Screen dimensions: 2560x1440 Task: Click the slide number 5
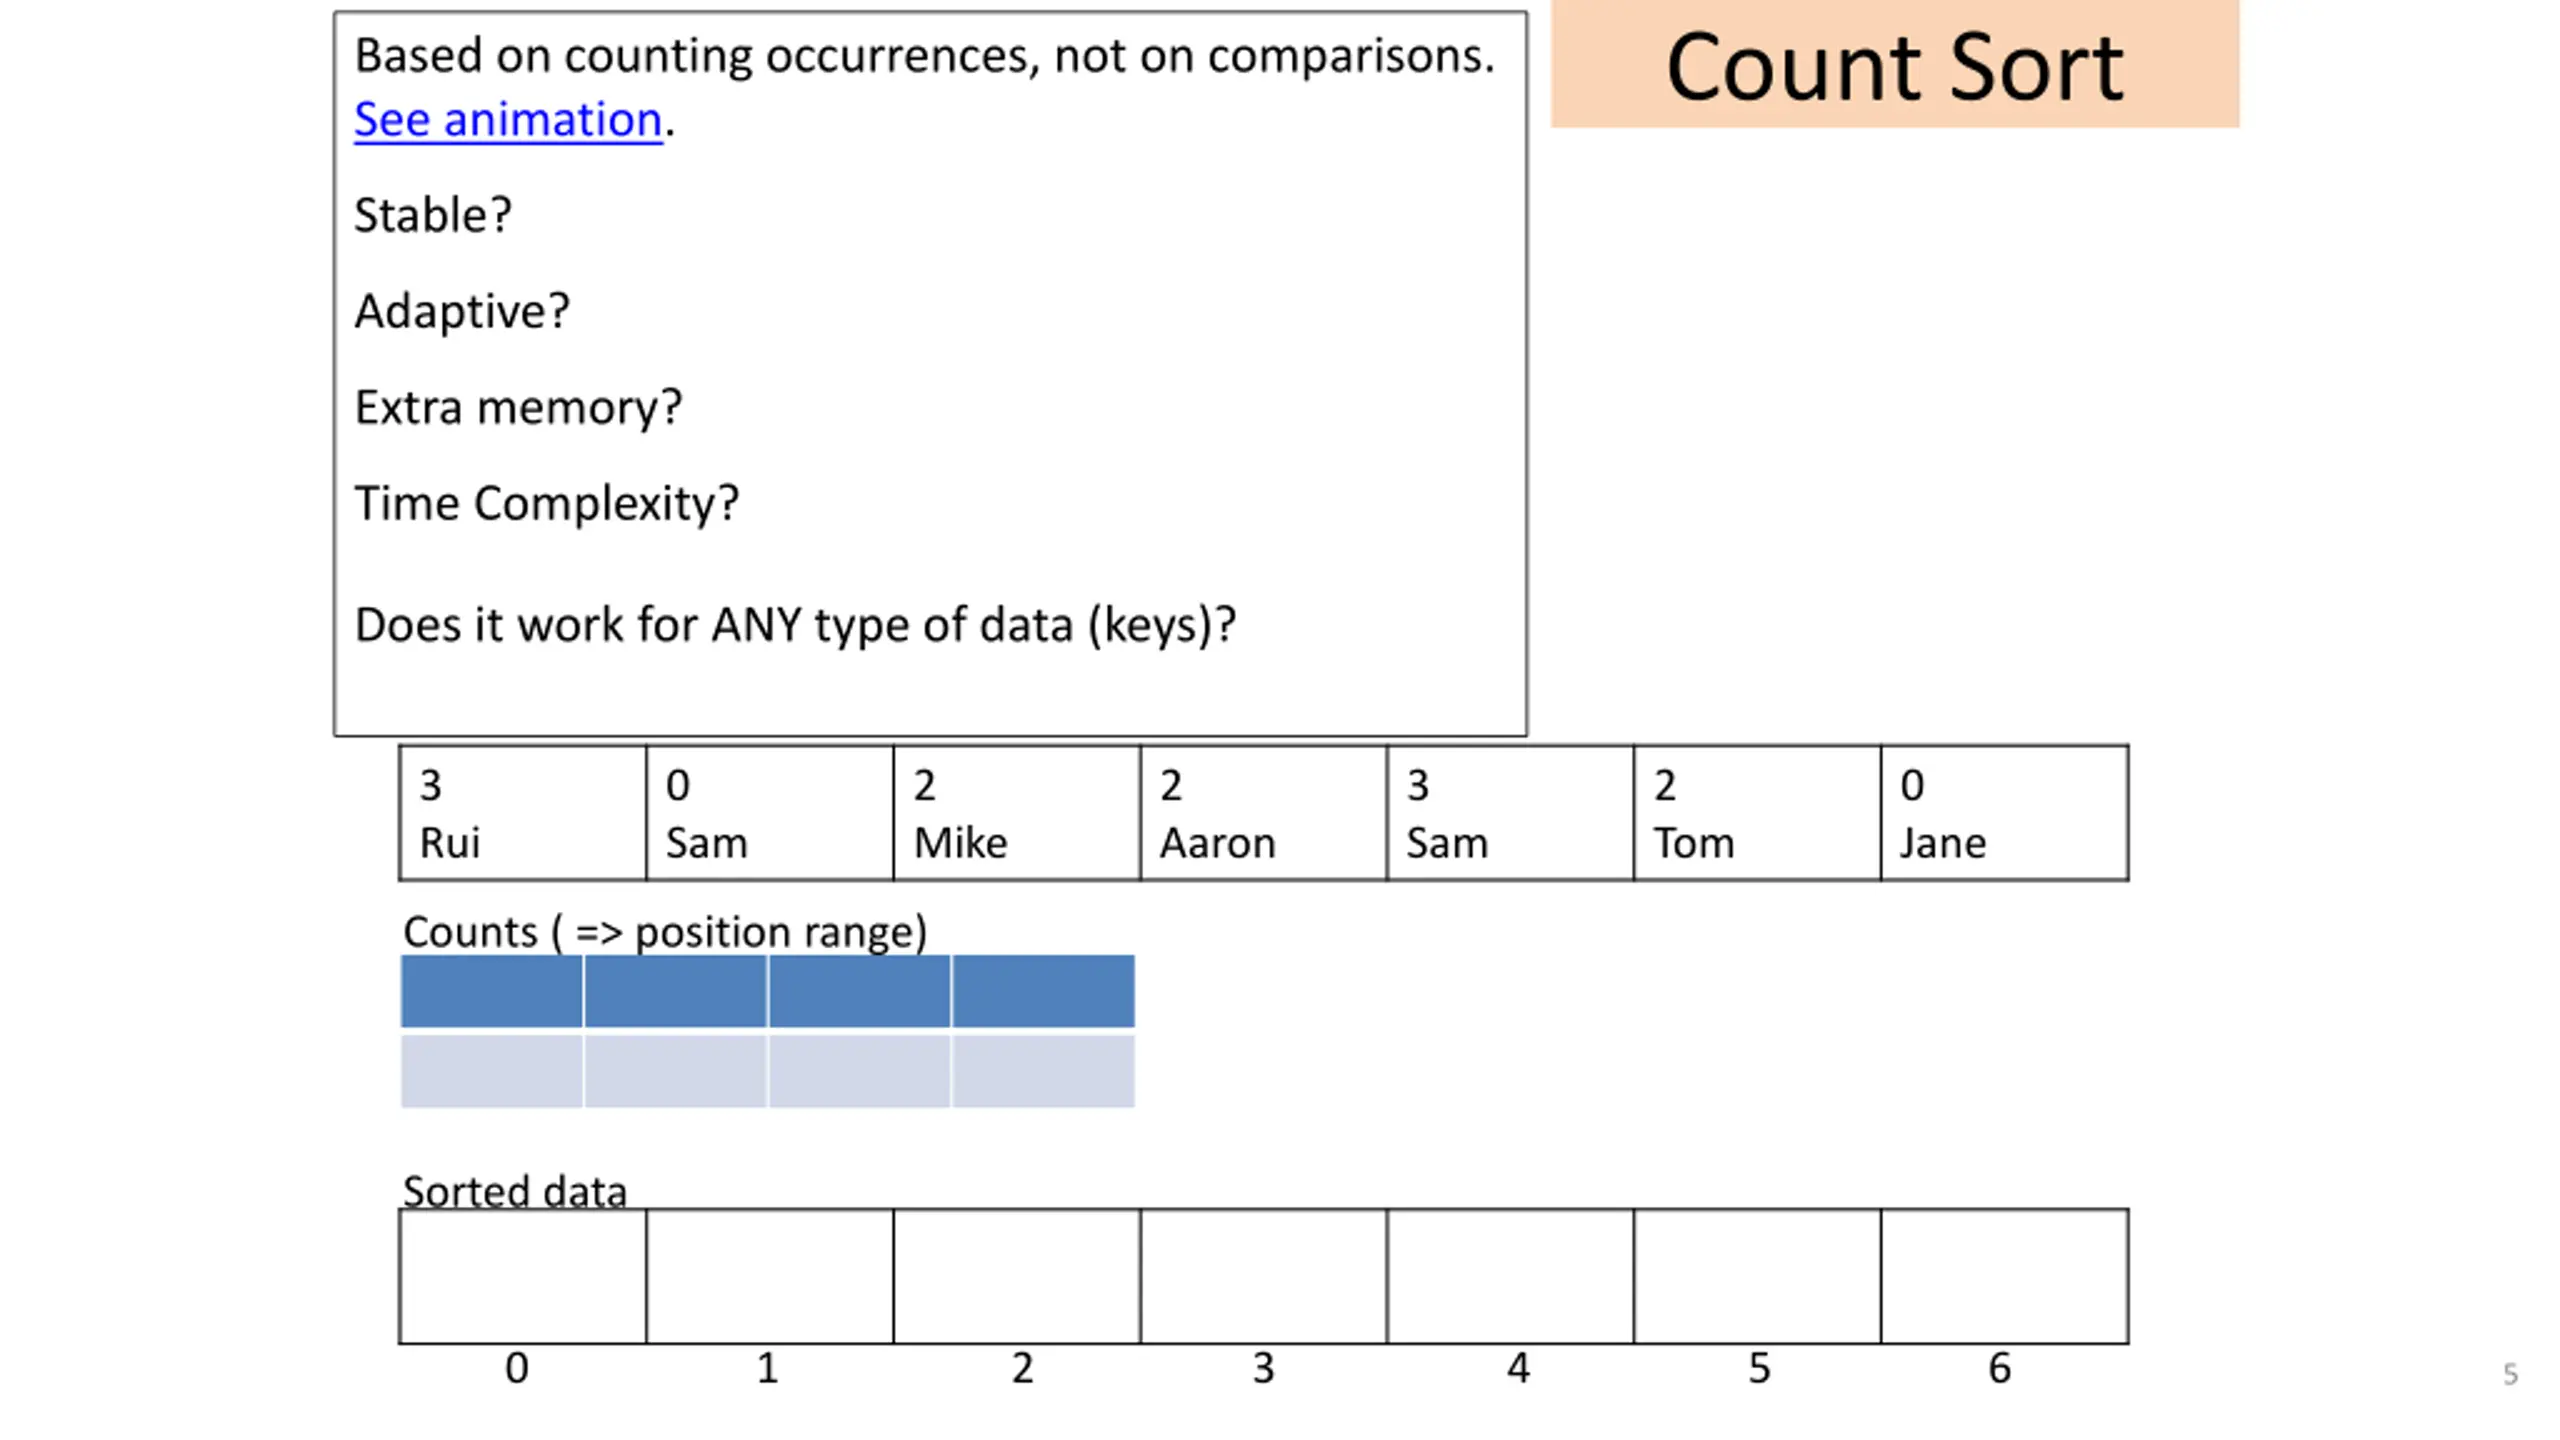[2510, 1374]
